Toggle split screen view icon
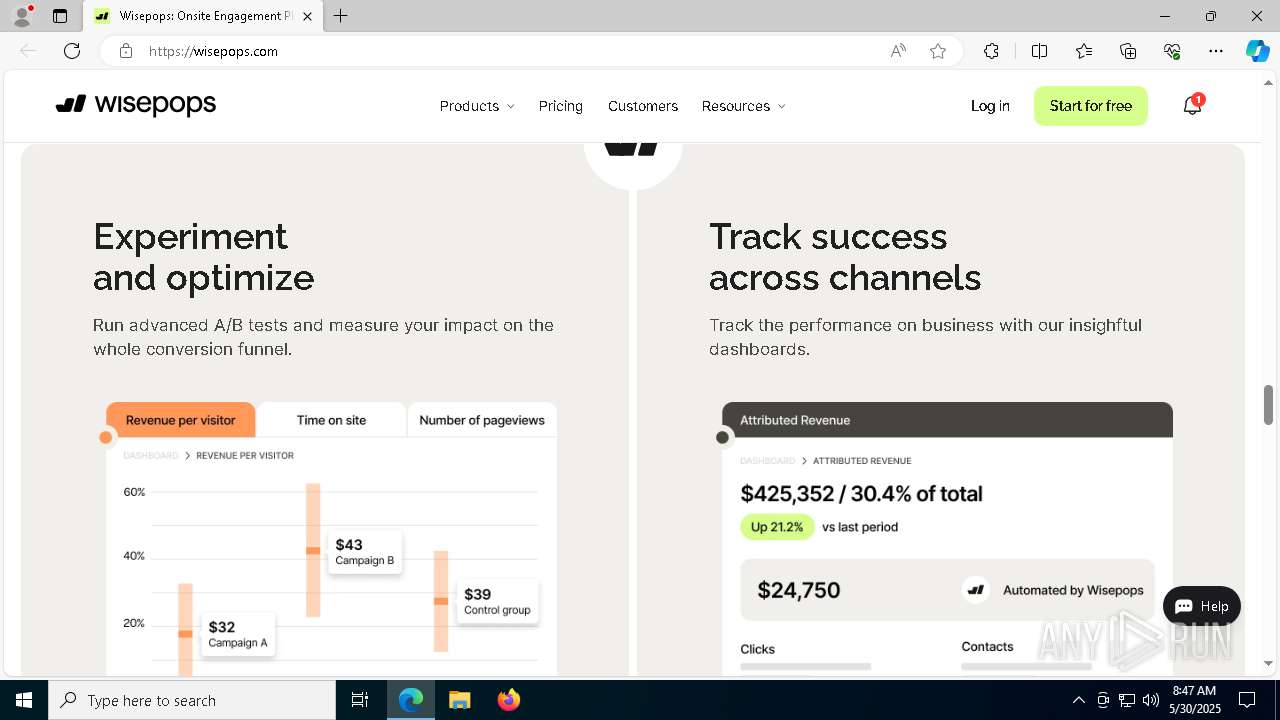The height and width of the screenshot is (720, 1280). coord(1039,51)
